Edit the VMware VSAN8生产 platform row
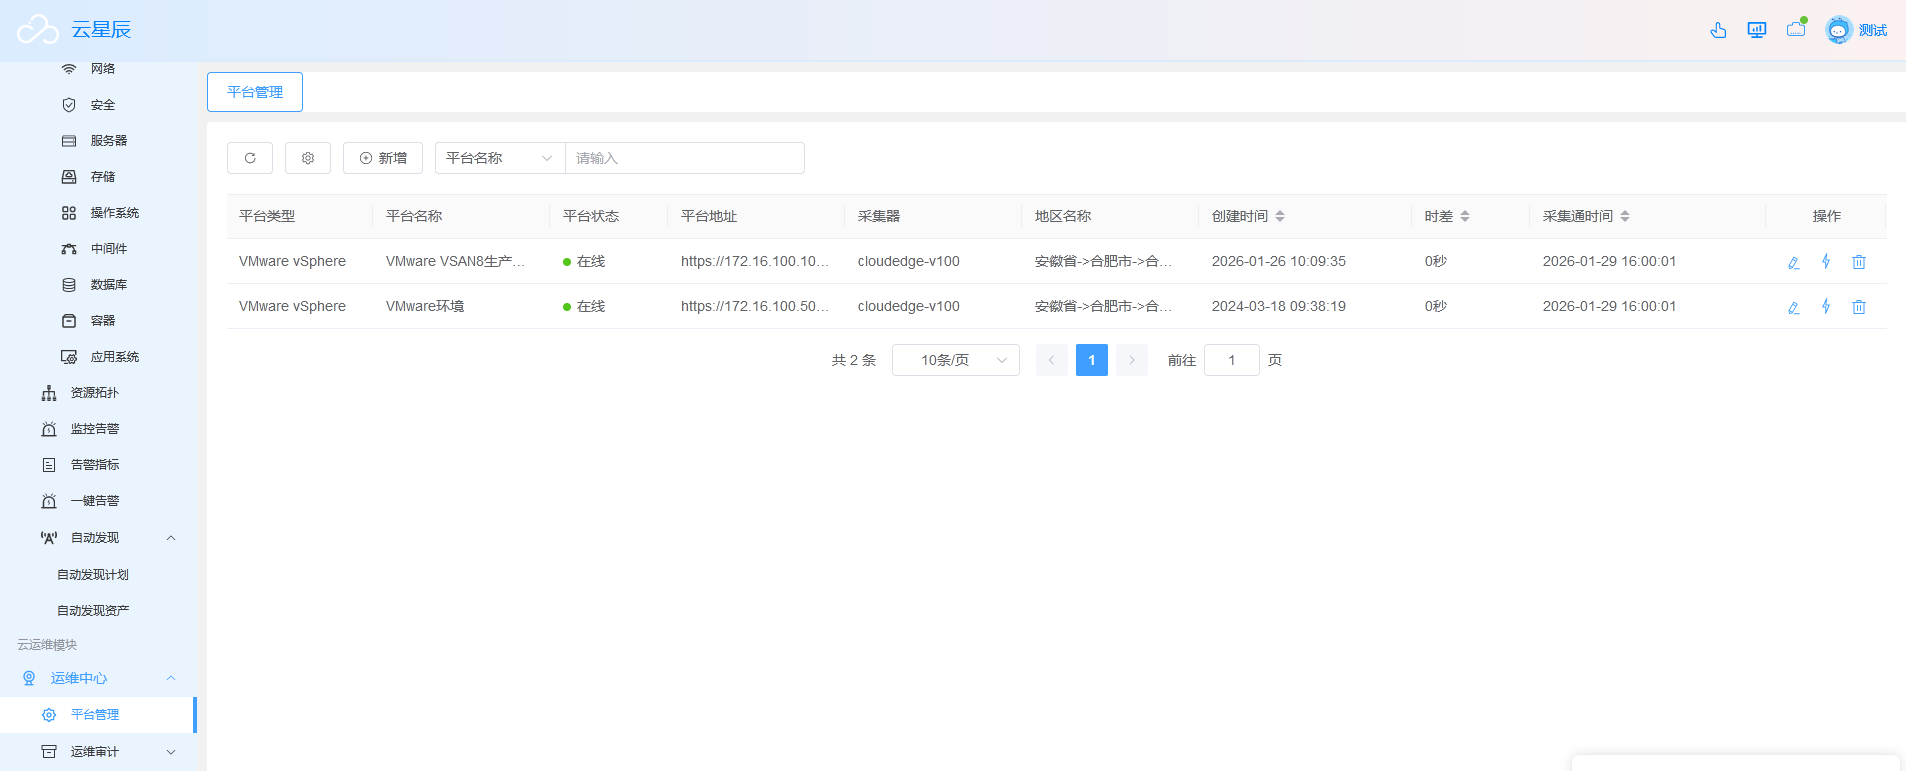The height and width of the screenshot is (771, 1906). point(1794,262)
